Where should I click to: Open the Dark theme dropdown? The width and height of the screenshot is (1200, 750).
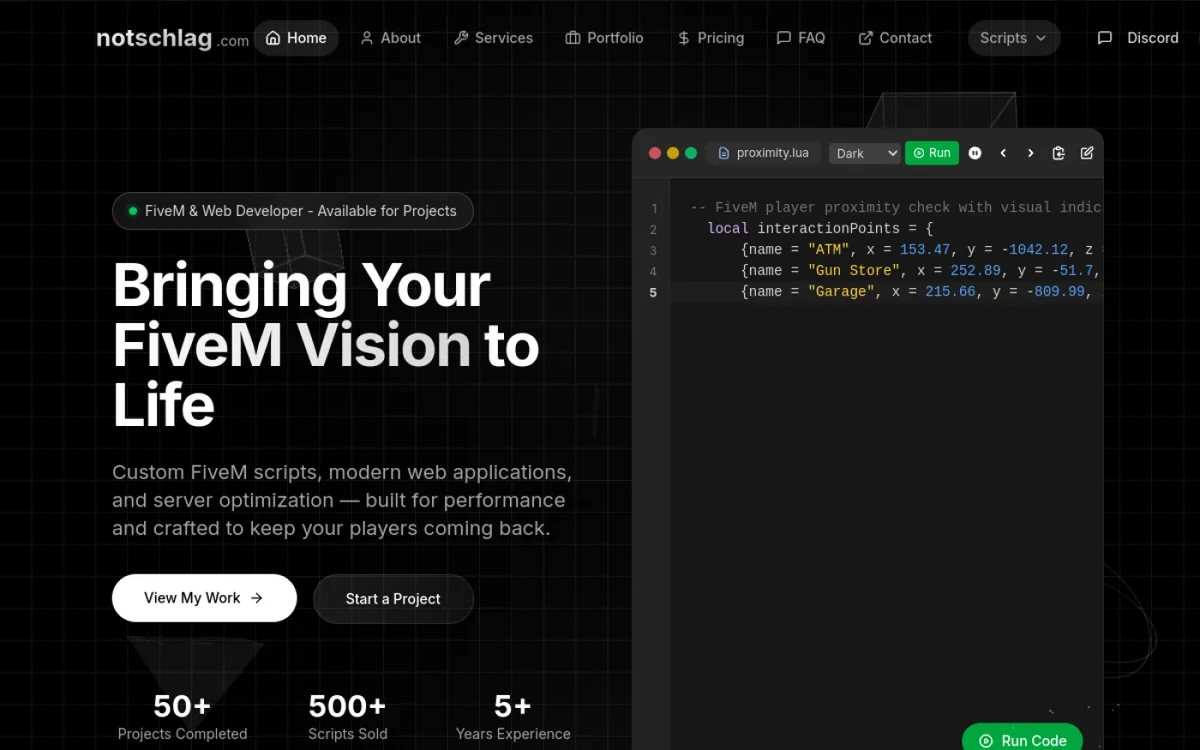(x=865, y=153)
